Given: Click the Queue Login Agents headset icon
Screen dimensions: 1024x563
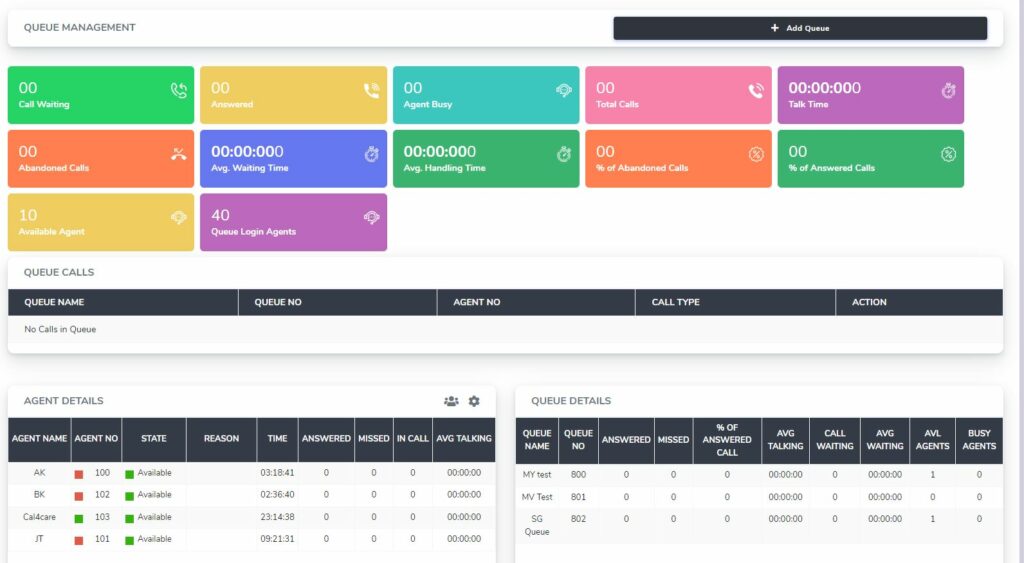Looking at the screenshot, I should click(x=371, y=217).
